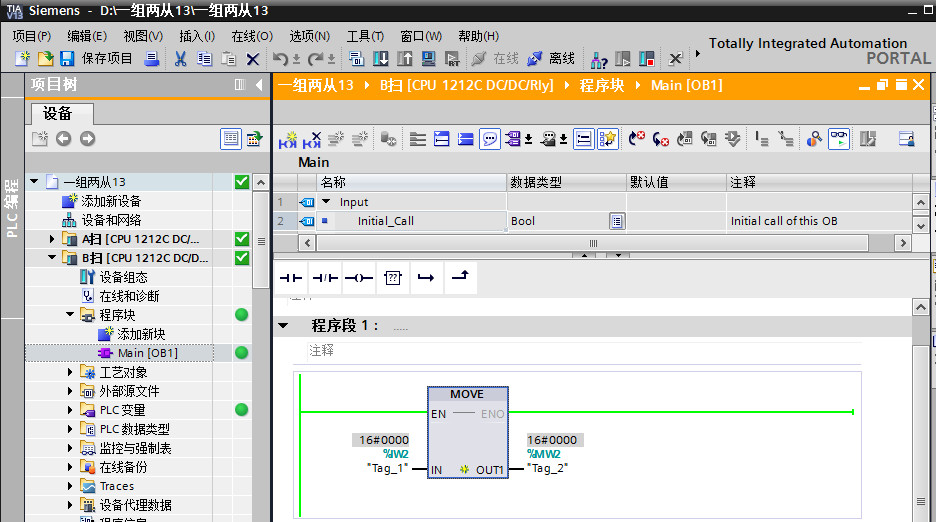Toggle monitoring on/off with glasses icon
The width and height of the screenshot is (936, 522).
tap(838, 139)
